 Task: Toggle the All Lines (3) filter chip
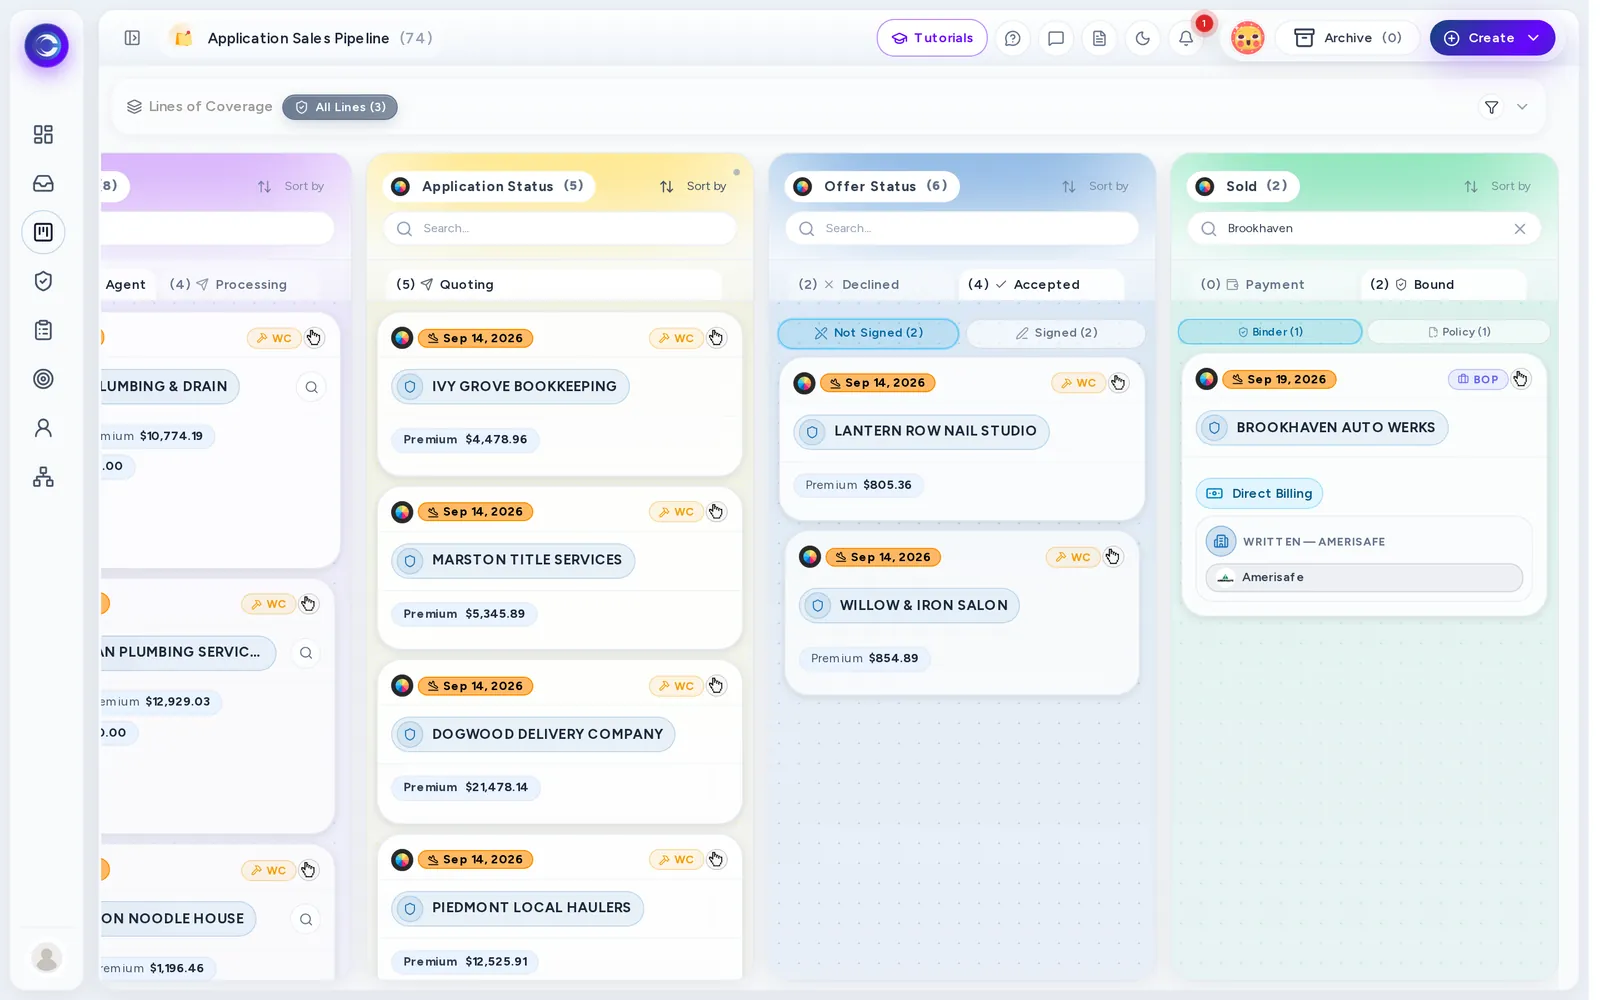340,107
